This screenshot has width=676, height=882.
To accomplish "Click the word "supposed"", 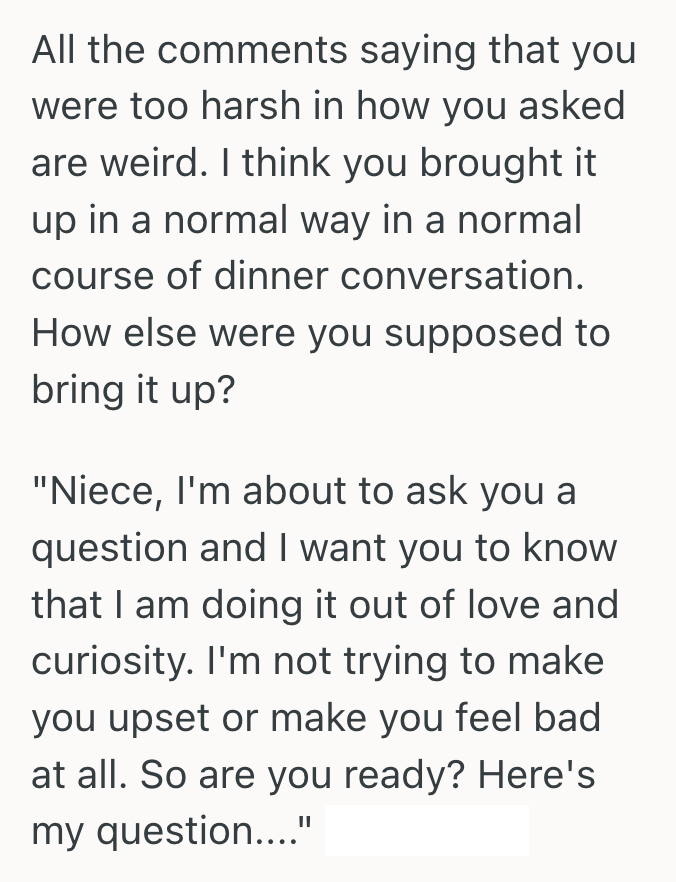I will [460, 331].
